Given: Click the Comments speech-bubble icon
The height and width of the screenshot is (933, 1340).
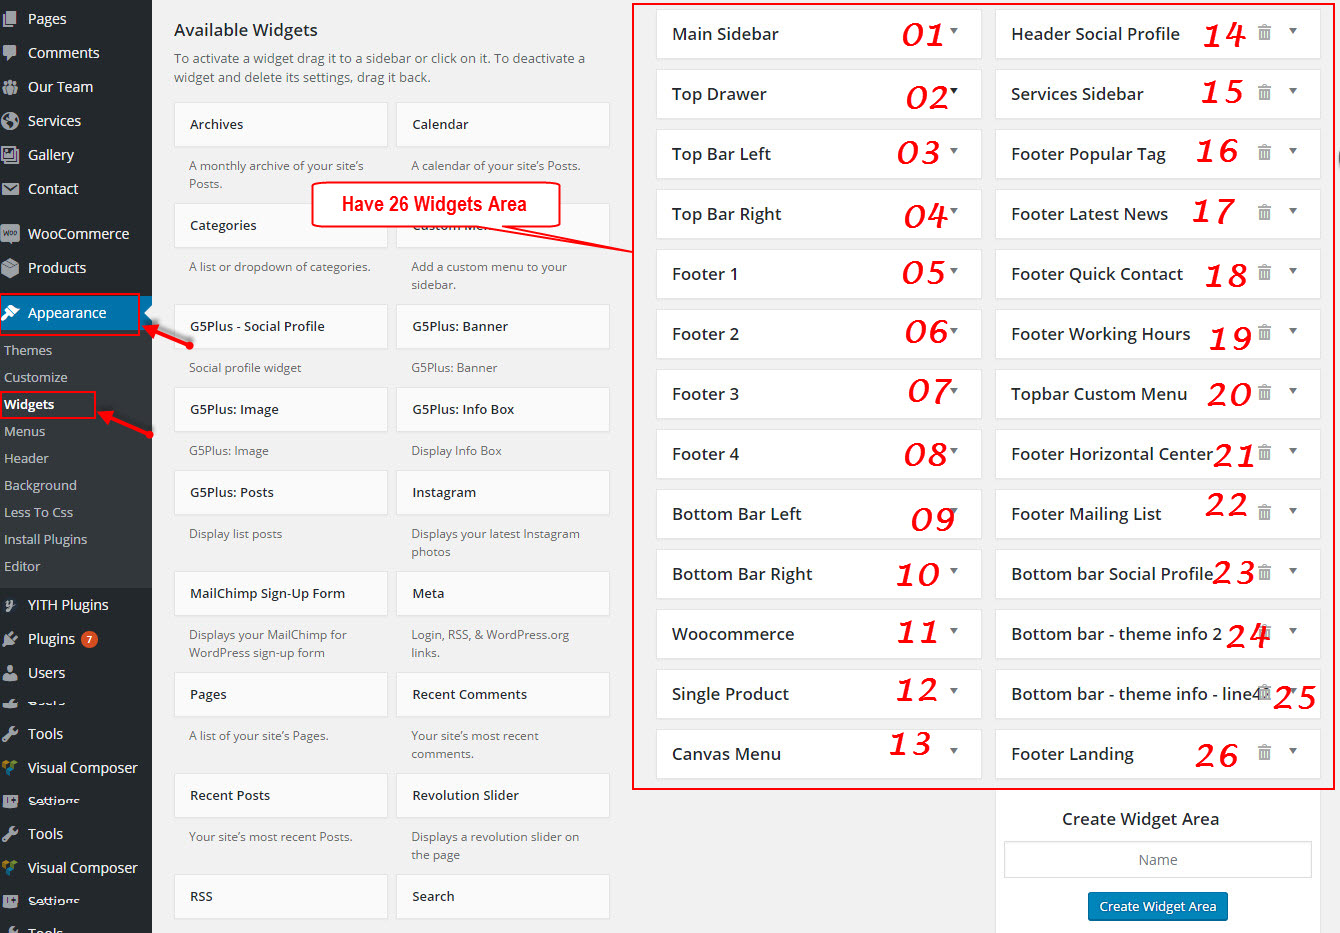Looking at the screenshot, I should 10,52.
